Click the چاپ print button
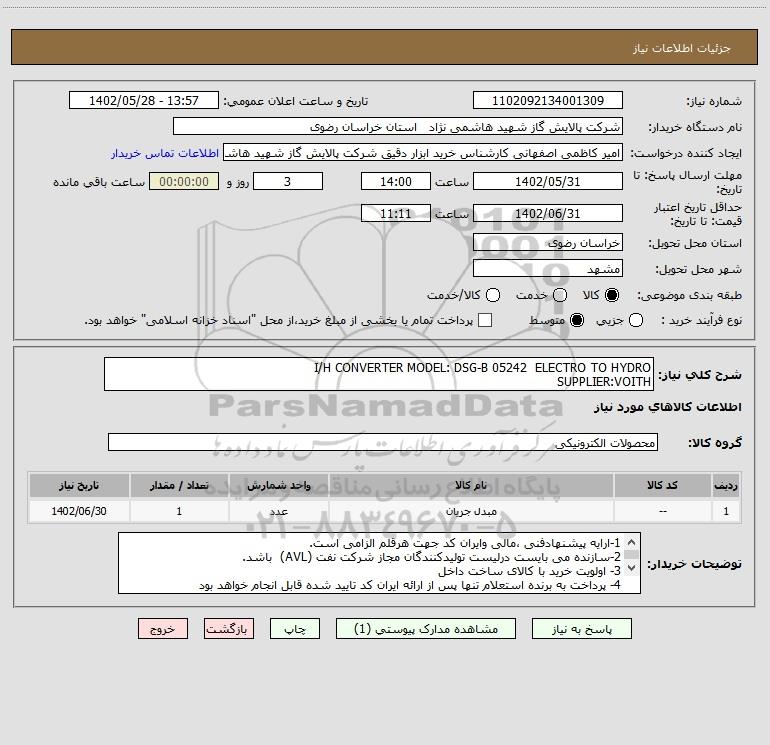The height and width of the screenshot is (745, 770). click(x=295, y=629)
